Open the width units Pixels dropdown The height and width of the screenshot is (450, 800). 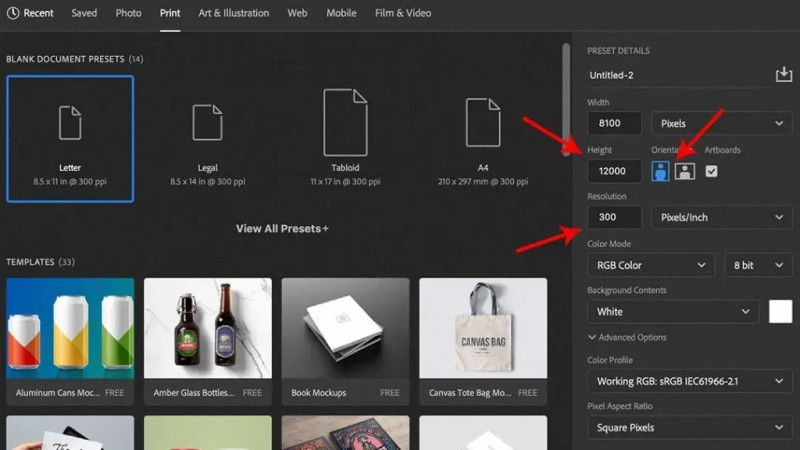(721, 123)
